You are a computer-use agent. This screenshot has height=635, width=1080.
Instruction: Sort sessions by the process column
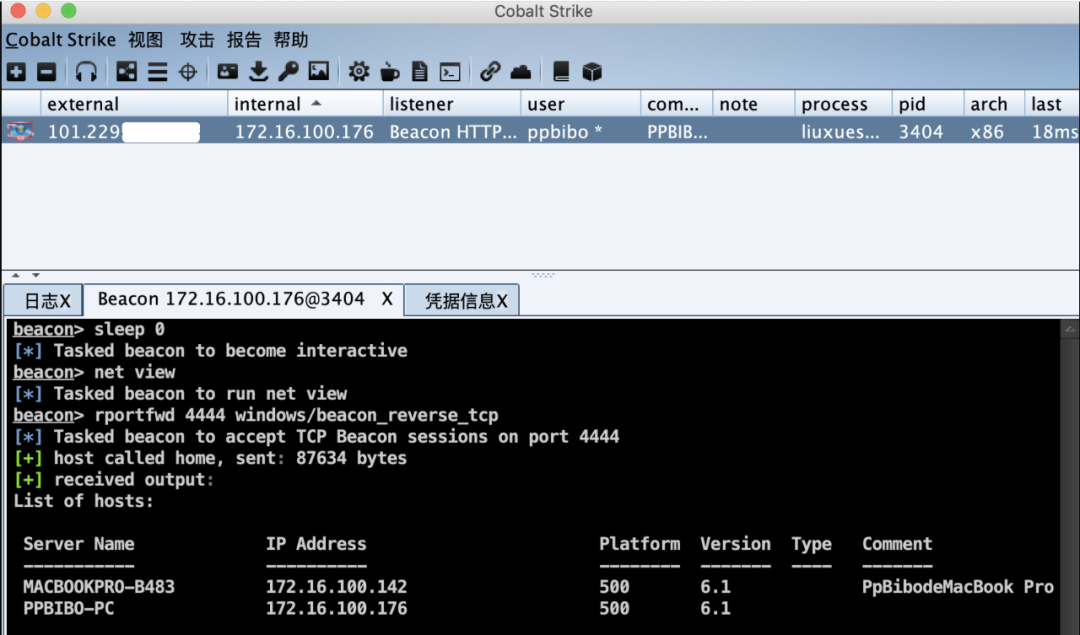tap(843, 103)
